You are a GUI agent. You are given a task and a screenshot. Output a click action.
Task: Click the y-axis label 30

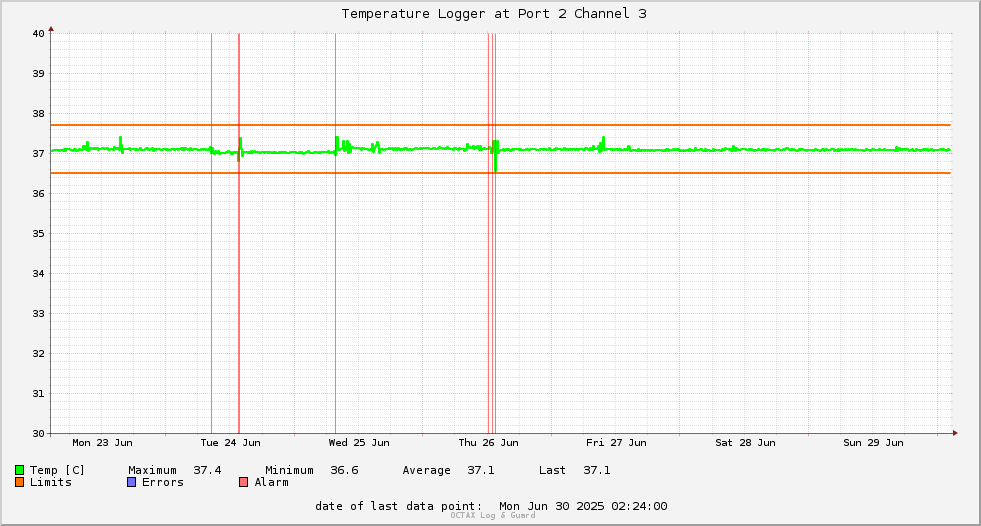39,434
